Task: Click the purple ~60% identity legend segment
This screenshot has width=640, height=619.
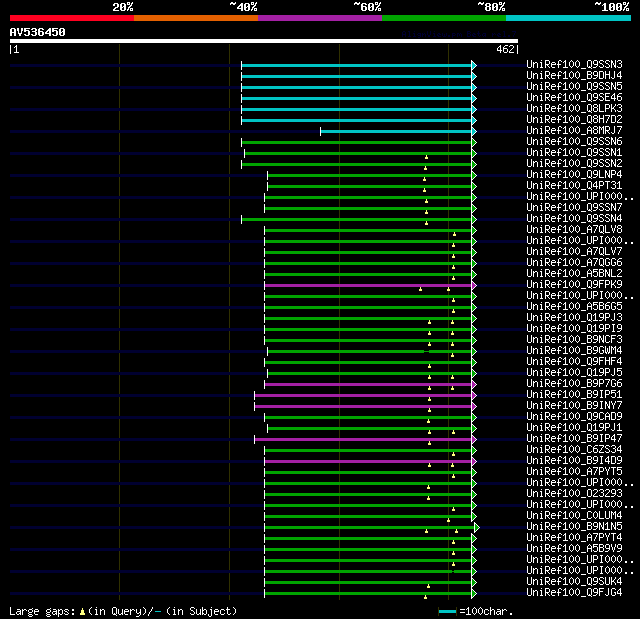Action: 320,18
